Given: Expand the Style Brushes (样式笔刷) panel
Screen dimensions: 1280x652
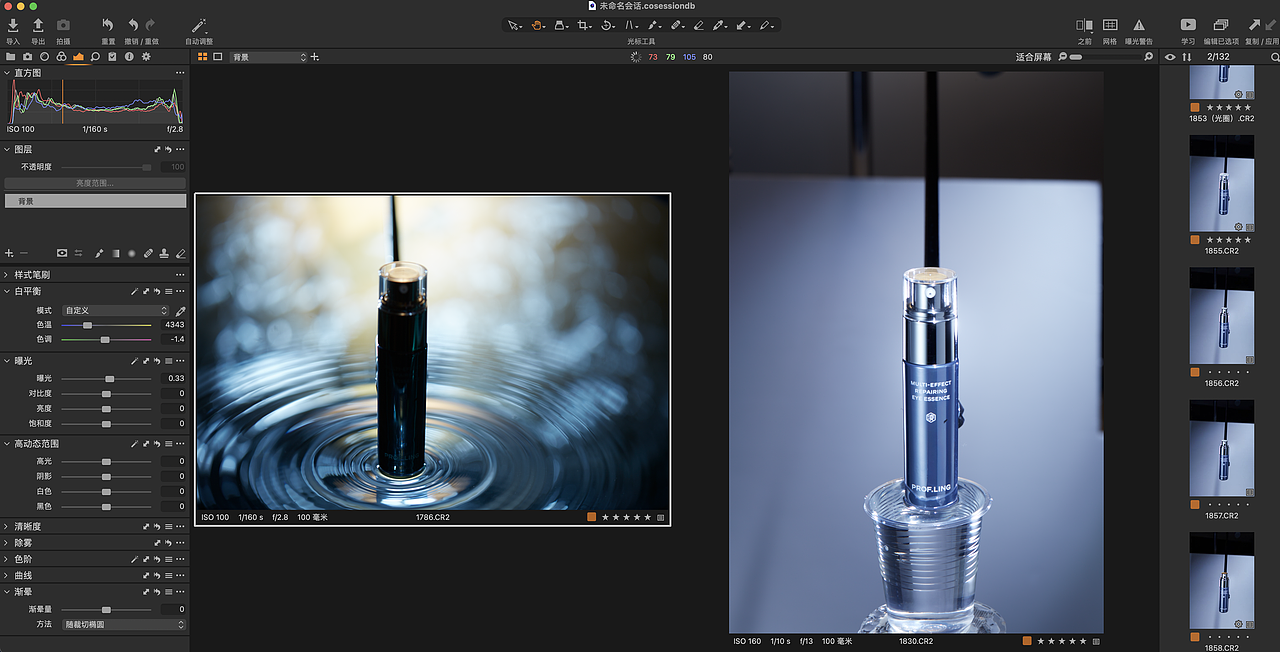Looking at the screenshot, I should [8, 274].
